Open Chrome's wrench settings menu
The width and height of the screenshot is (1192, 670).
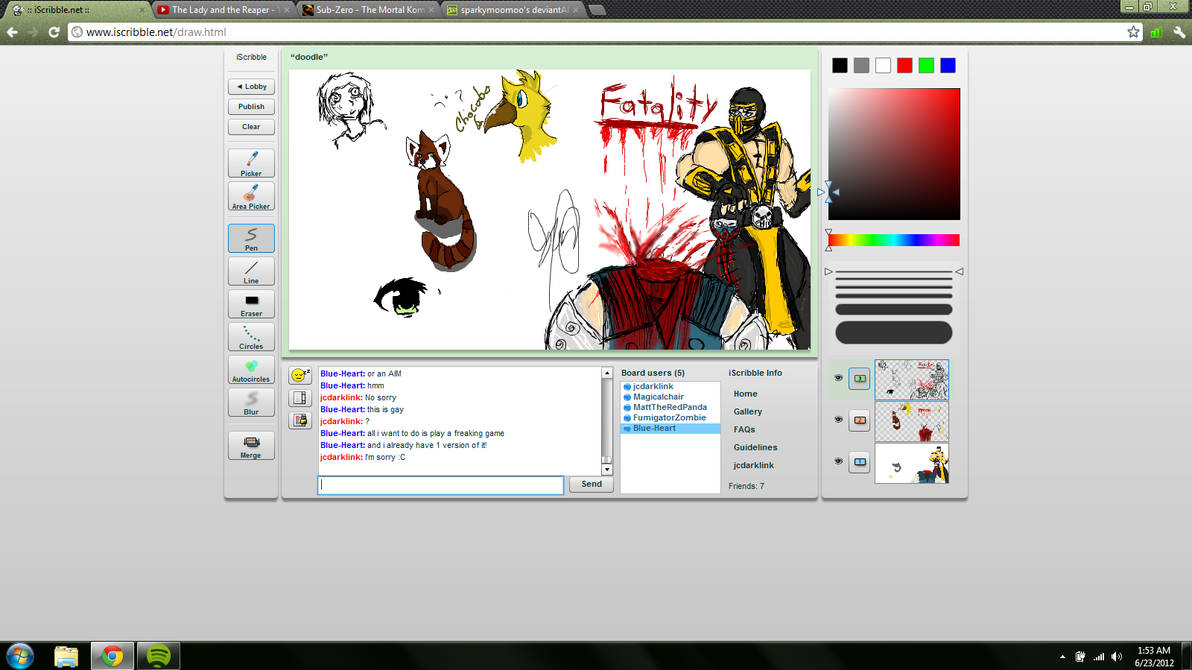(x=1179, y=32)
